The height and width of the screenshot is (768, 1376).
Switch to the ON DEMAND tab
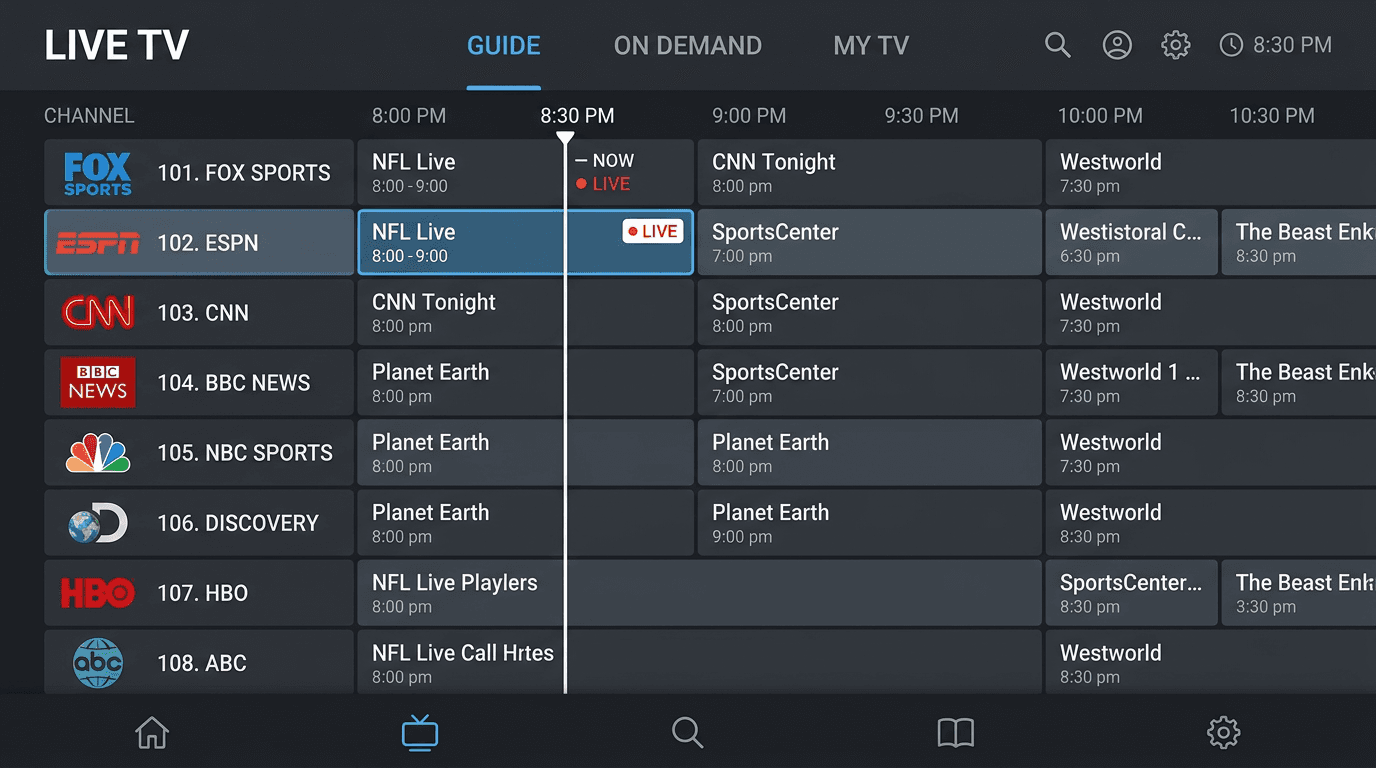[688, 44]
